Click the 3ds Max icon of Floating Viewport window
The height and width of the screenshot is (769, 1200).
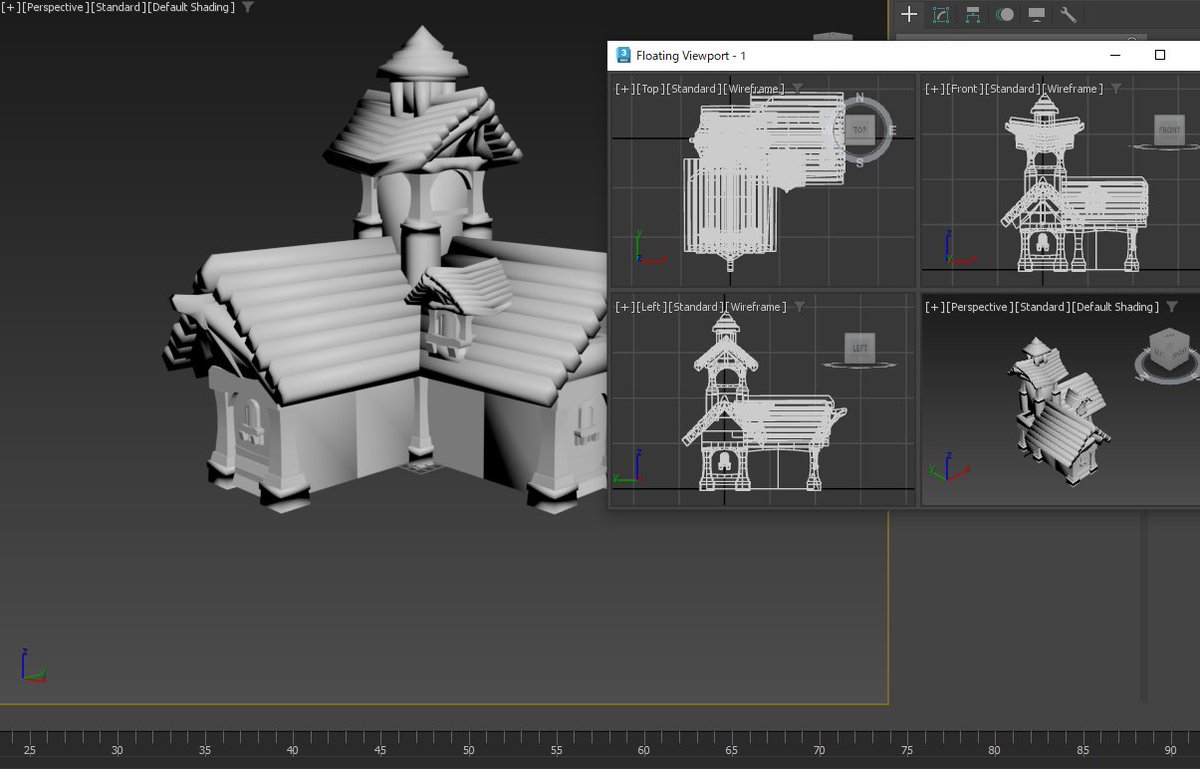tap(623, 55)
